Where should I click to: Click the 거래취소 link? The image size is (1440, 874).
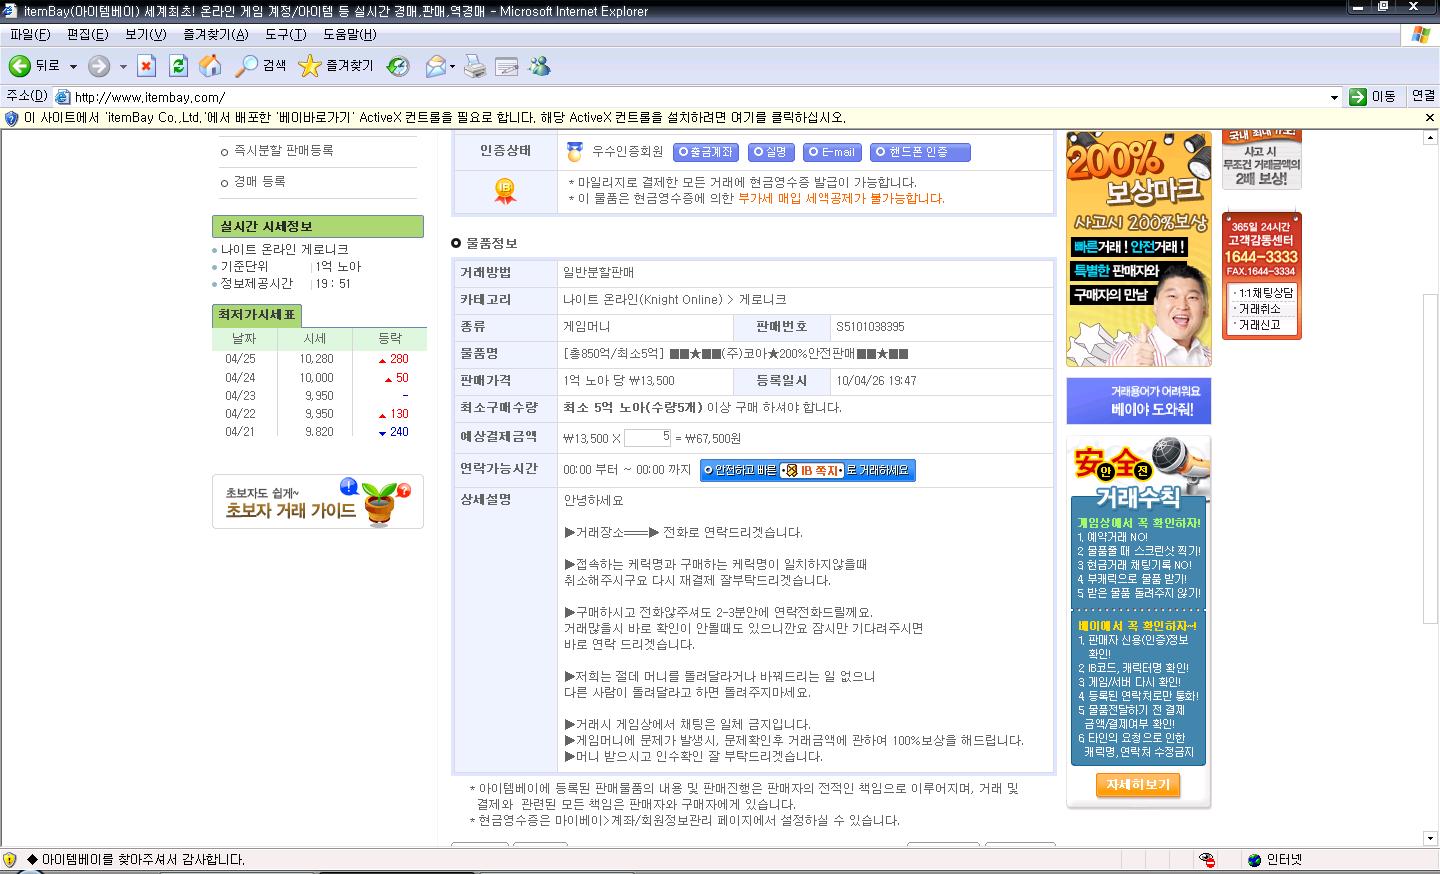pos(1259,309)
